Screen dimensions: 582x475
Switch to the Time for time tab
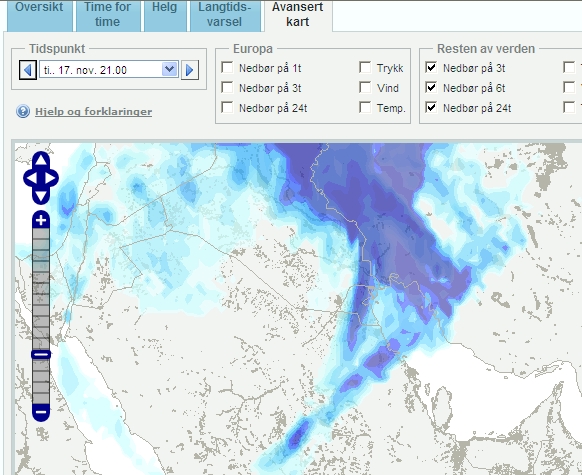click(108, 15)
